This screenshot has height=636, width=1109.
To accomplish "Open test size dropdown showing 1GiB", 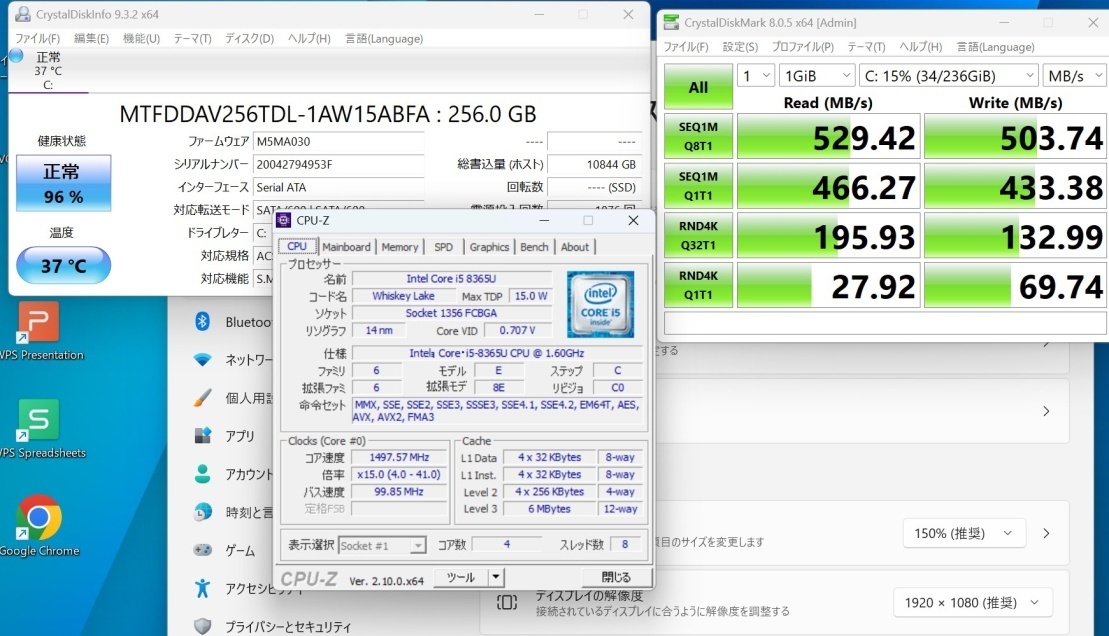I will click(x=817, y=76).
